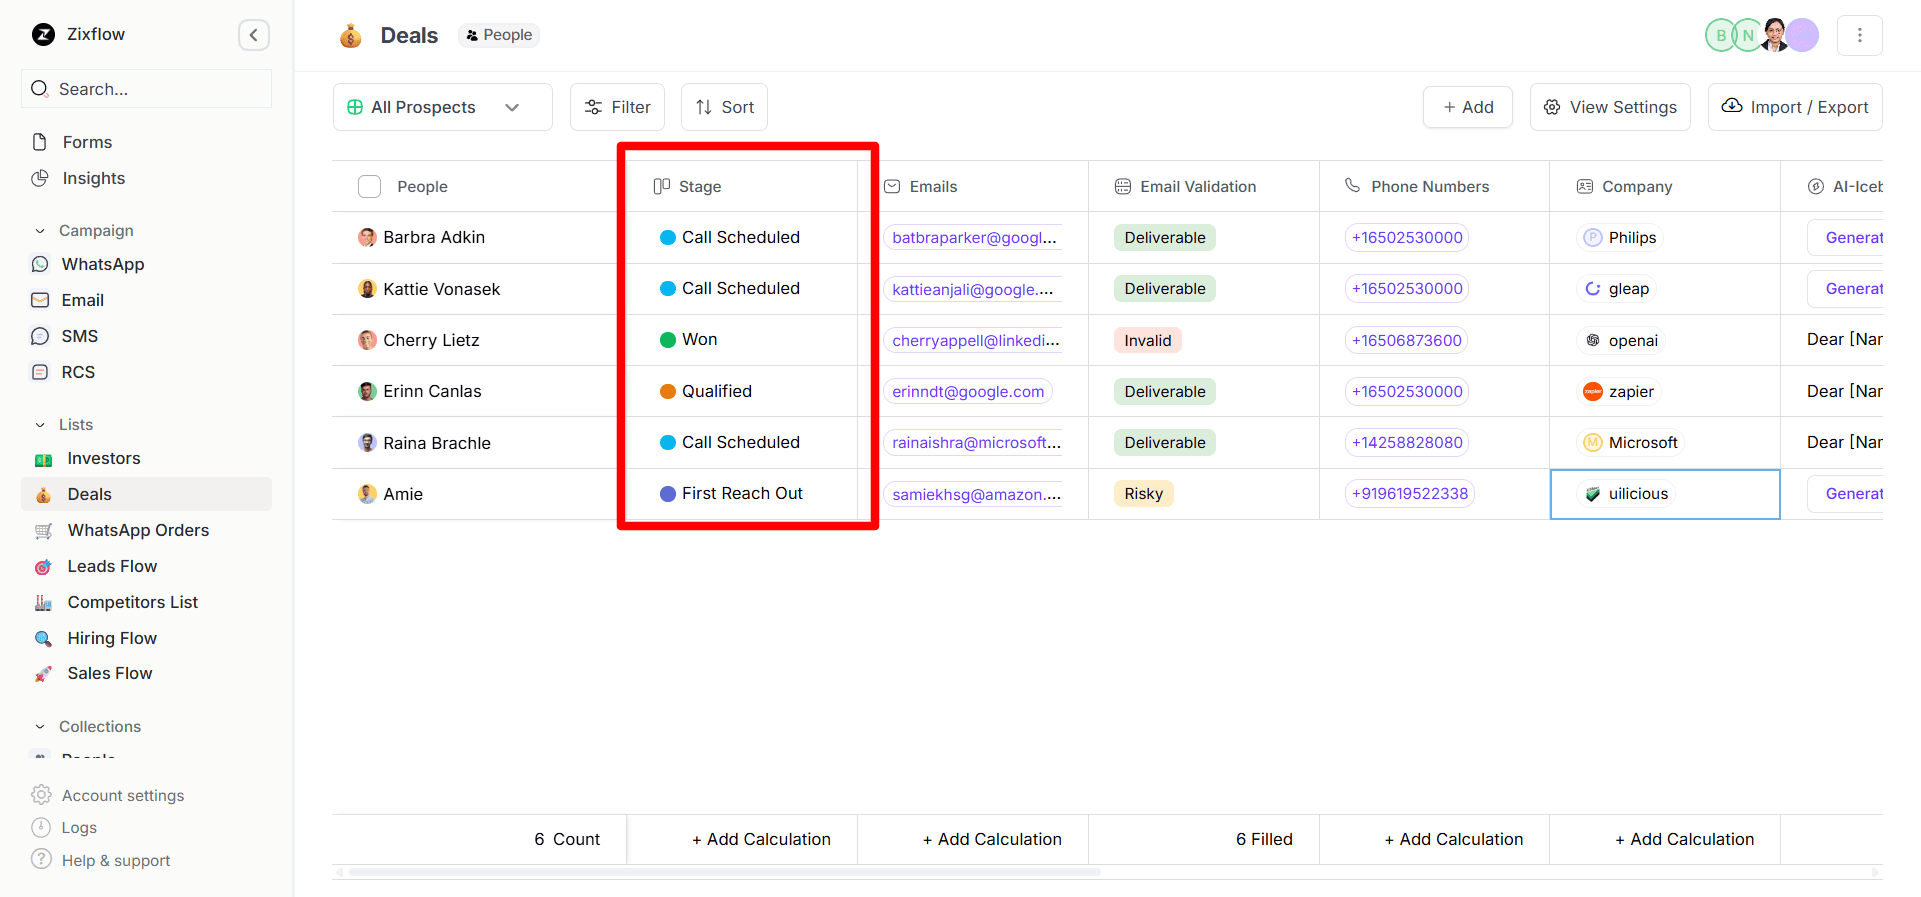Open the All Prospects view dropdown
This screenshot has height=897, width=1921.
click(x=443, y=107)
